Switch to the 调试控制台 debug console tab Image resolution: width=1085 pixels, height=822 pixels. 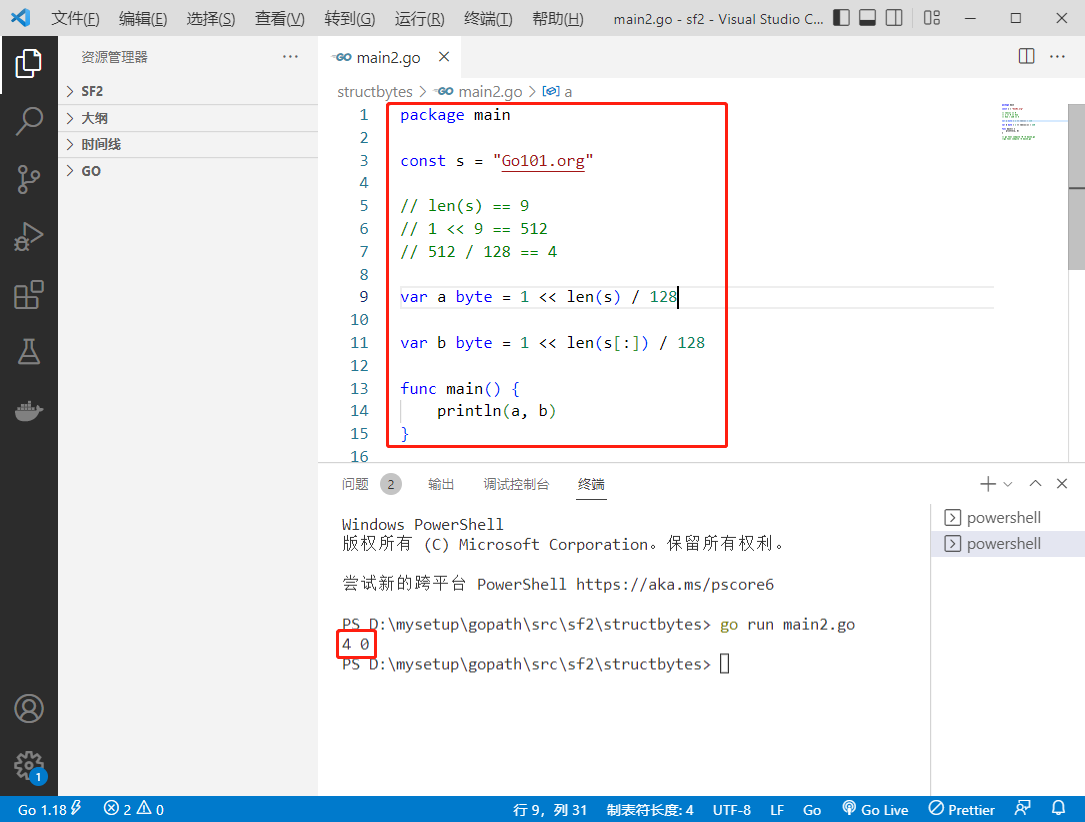pos(516,484)
